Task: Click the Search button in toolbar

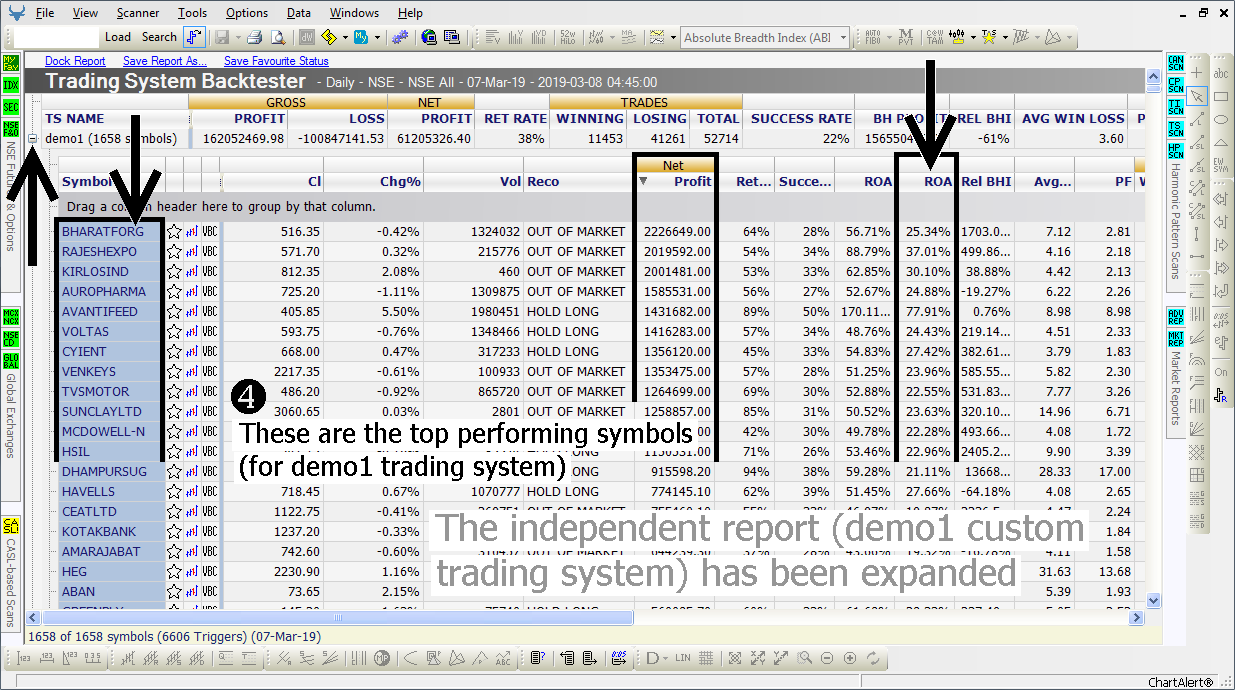Action: 159,37
